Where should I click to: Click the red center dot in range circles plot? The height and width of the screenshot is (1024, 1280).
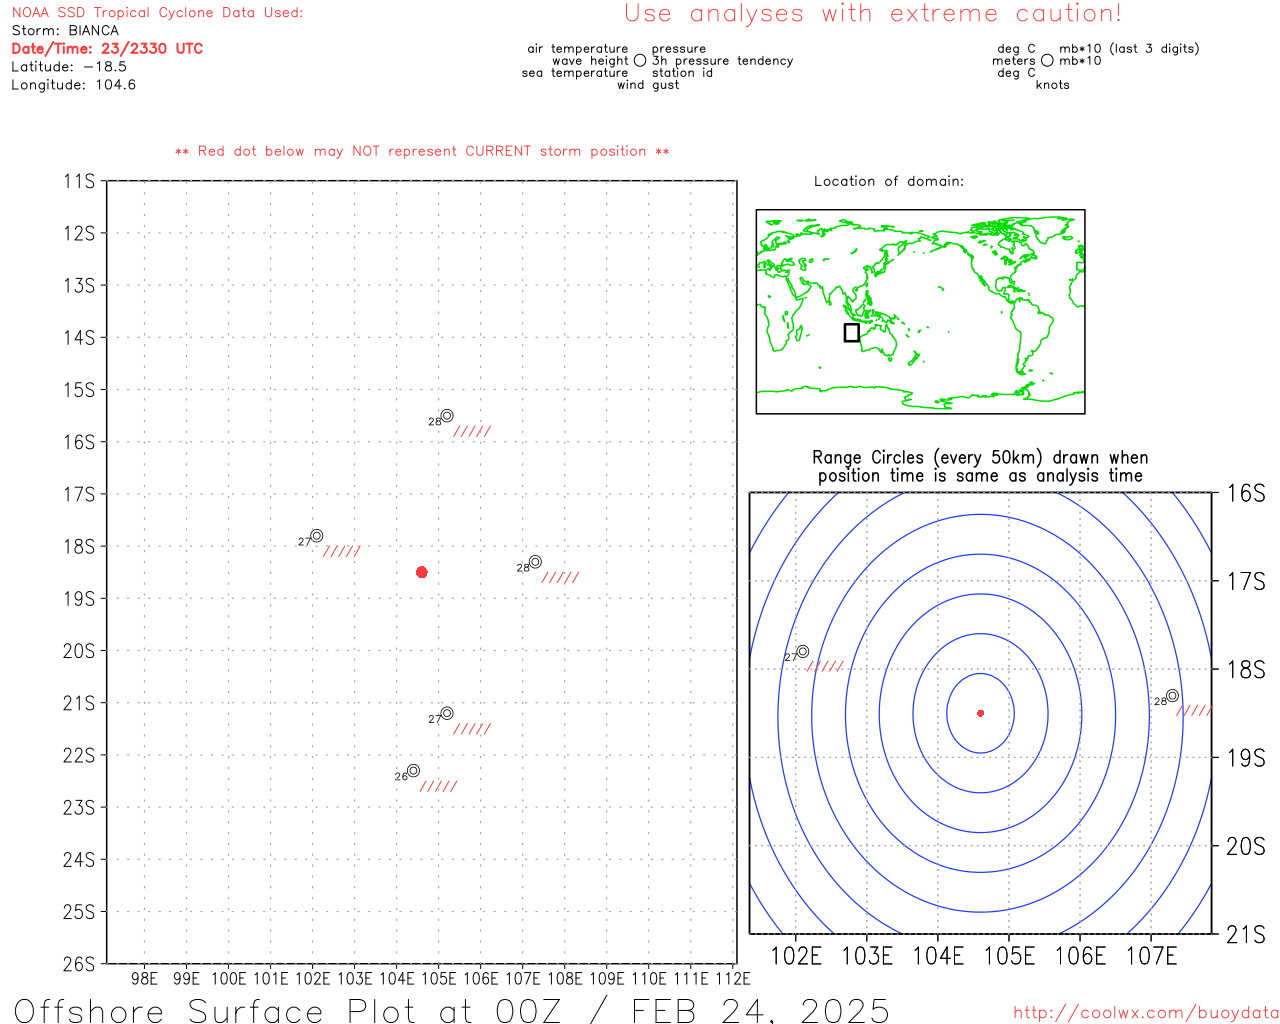click(x=980, y=713)
